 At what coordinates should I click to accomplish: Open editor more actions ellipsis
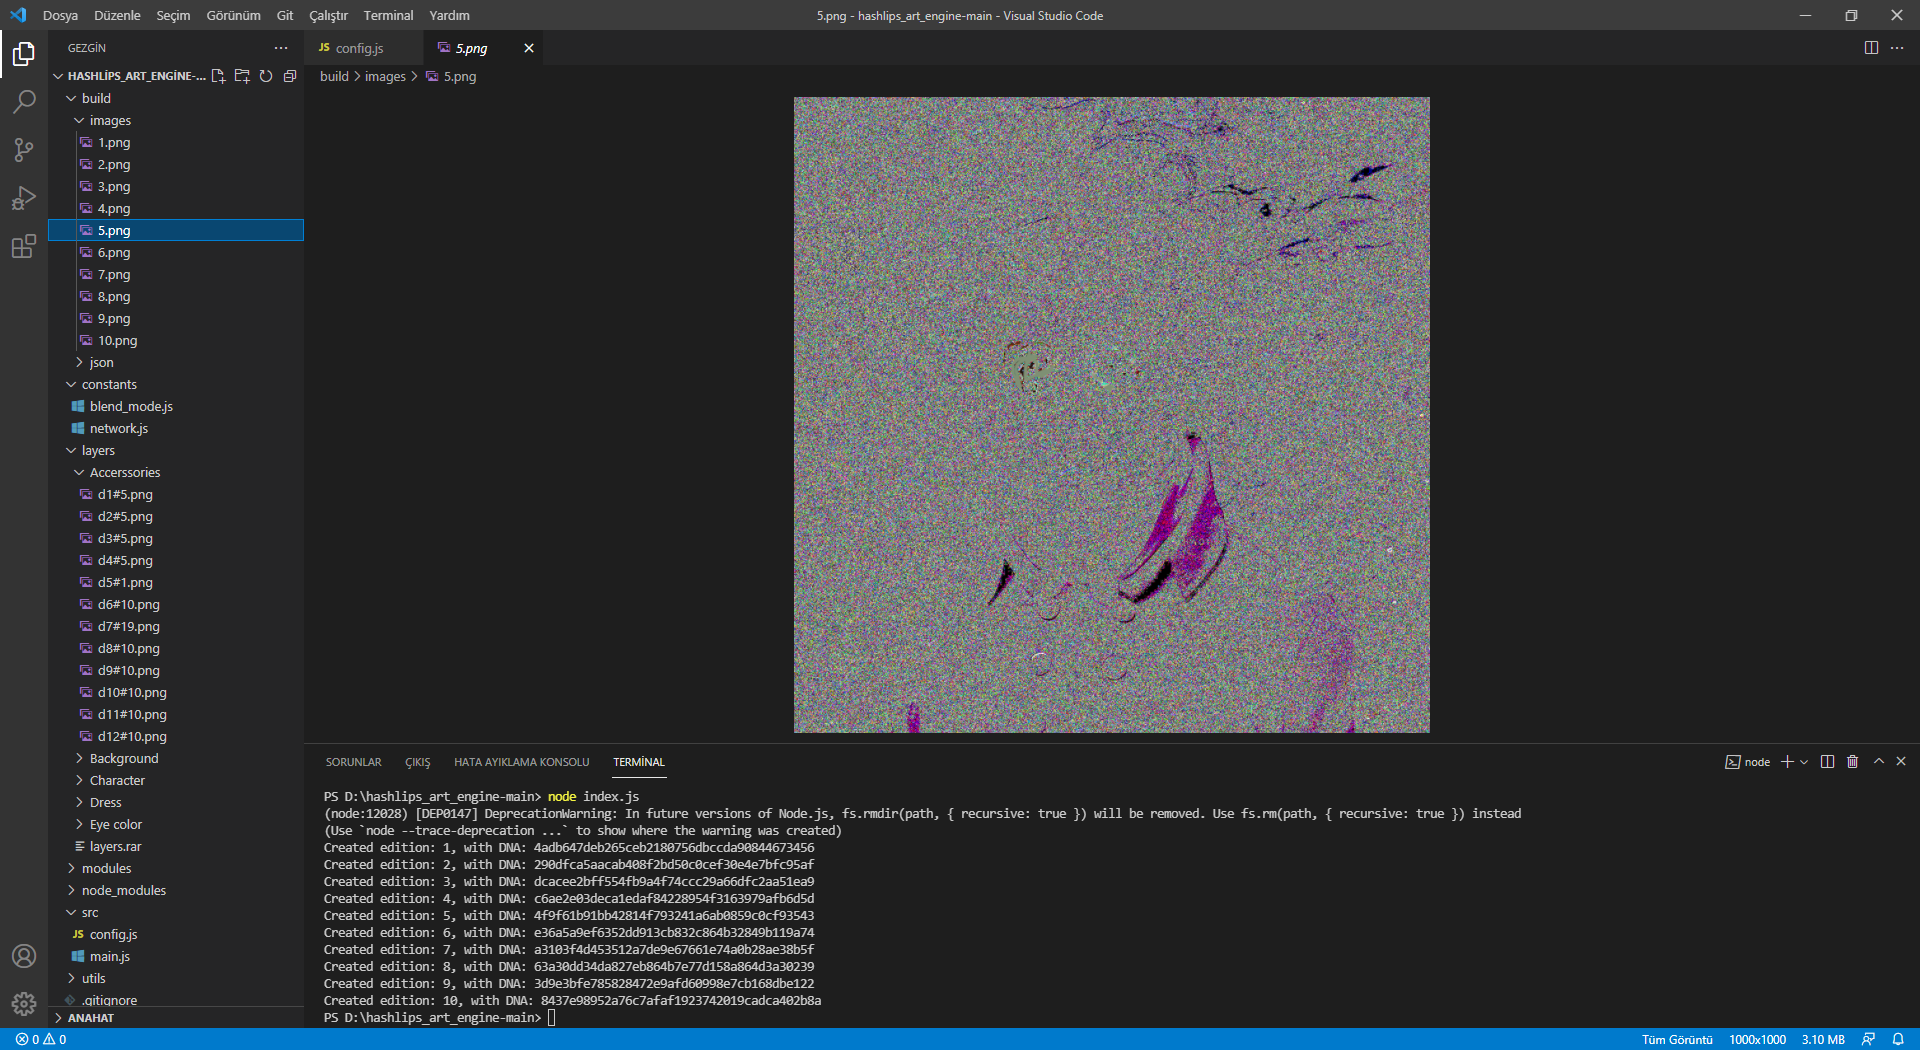tap(1897, 48)
